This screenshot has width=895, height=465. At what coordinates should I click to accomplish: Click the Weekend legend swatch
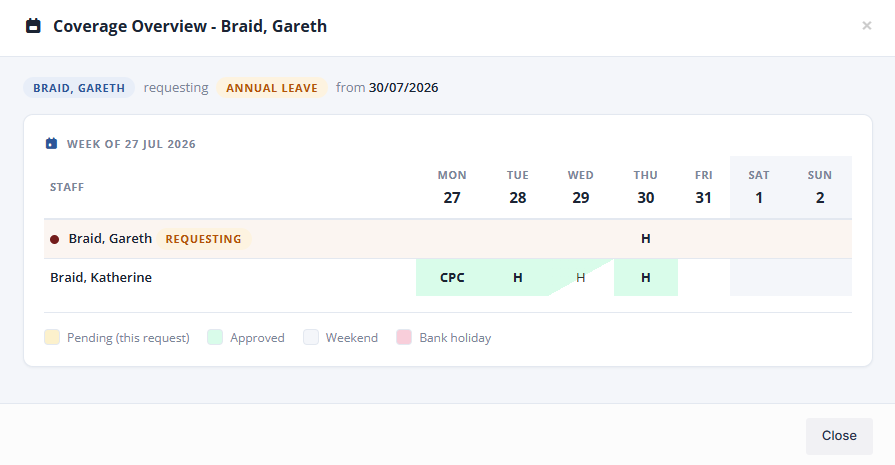311,337
